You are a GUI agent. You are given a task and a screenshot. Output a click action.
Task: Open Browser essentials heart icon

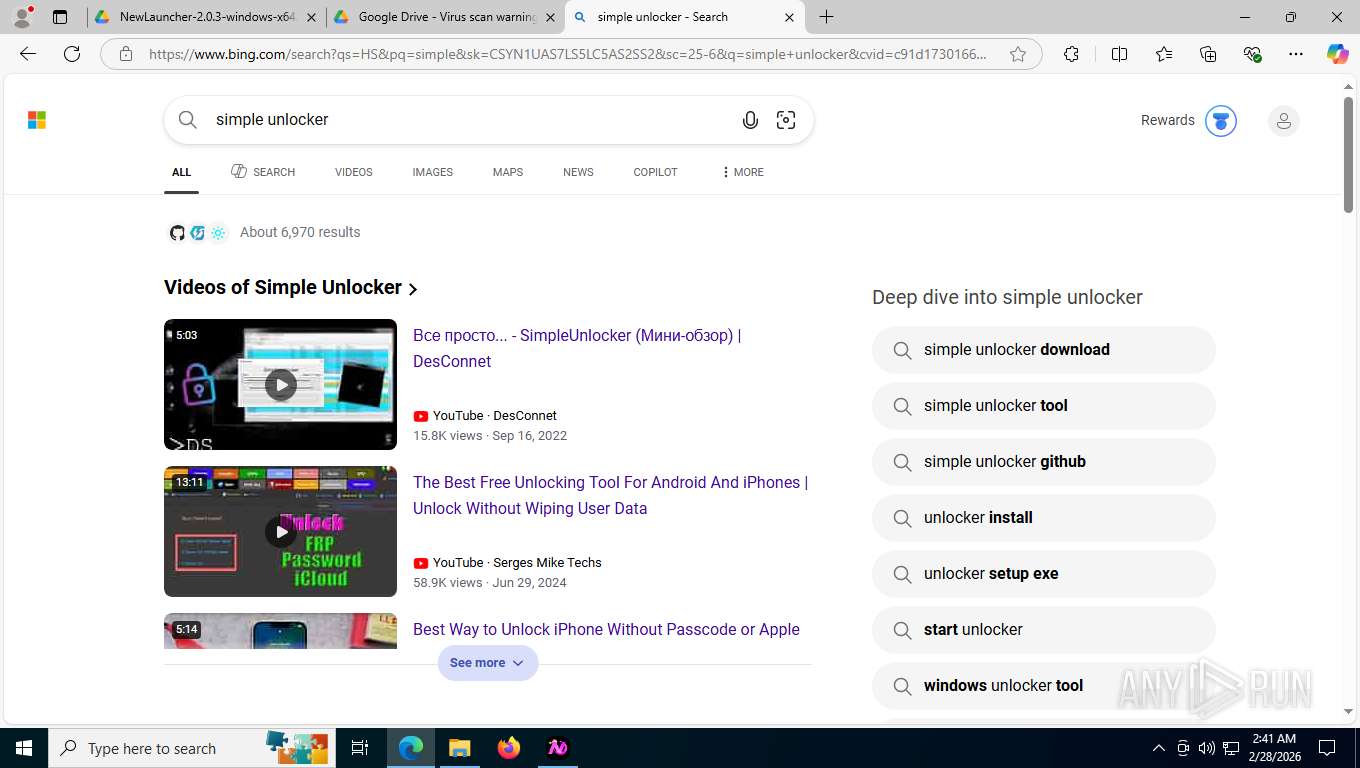[x=1252, y=54]
